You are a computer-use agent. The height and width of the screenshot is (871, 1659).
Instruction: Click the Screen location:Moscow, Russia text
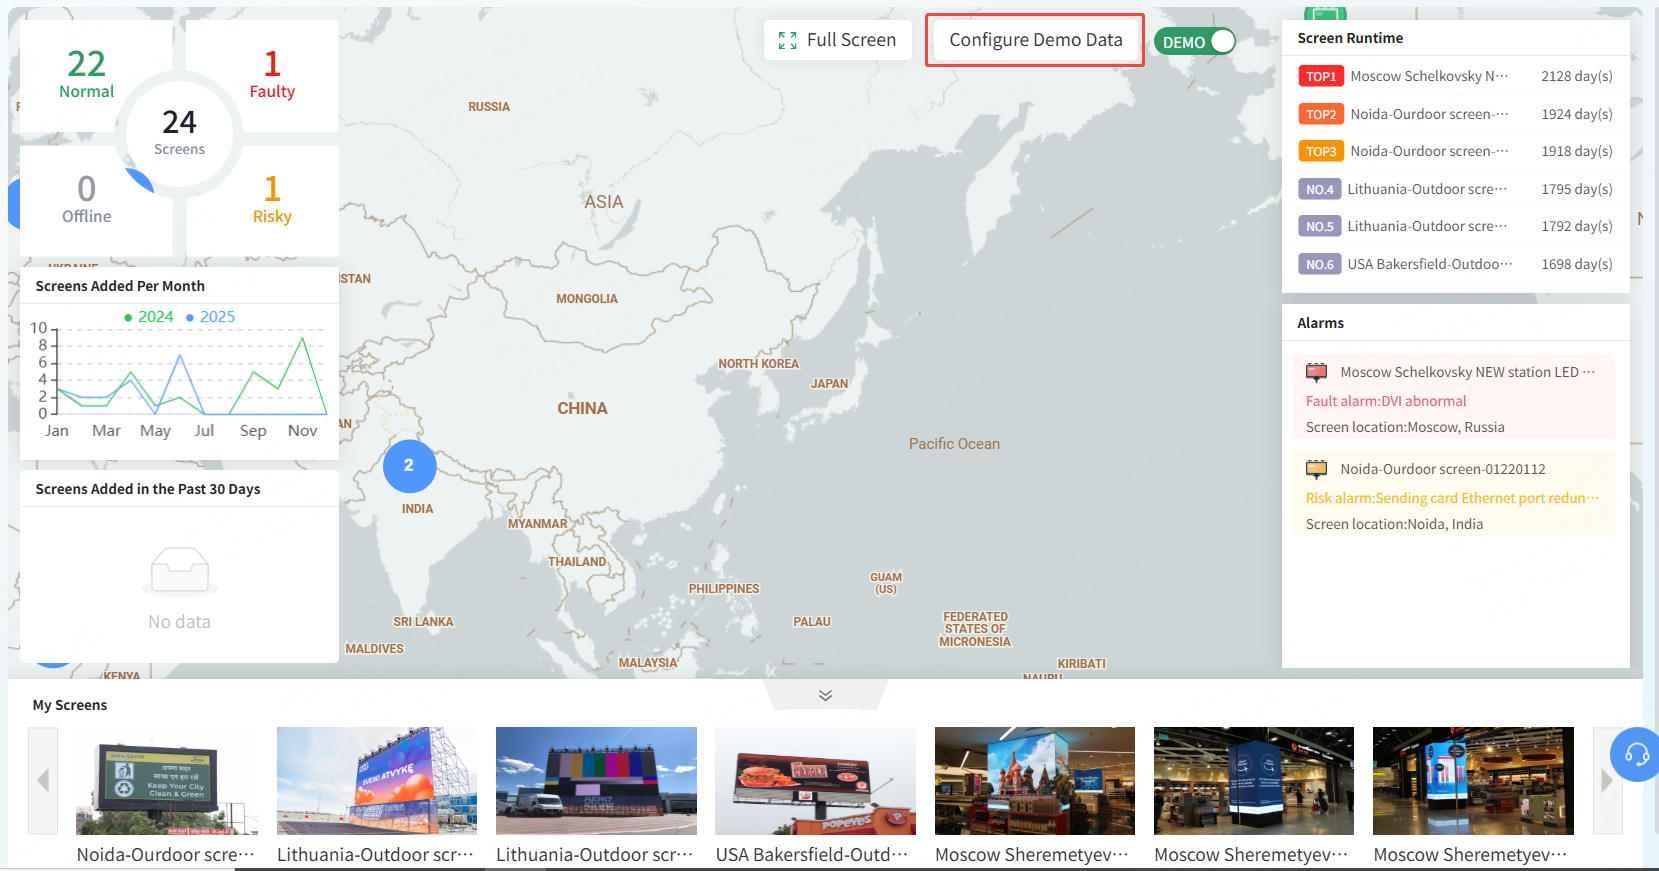pos(1405,427)
